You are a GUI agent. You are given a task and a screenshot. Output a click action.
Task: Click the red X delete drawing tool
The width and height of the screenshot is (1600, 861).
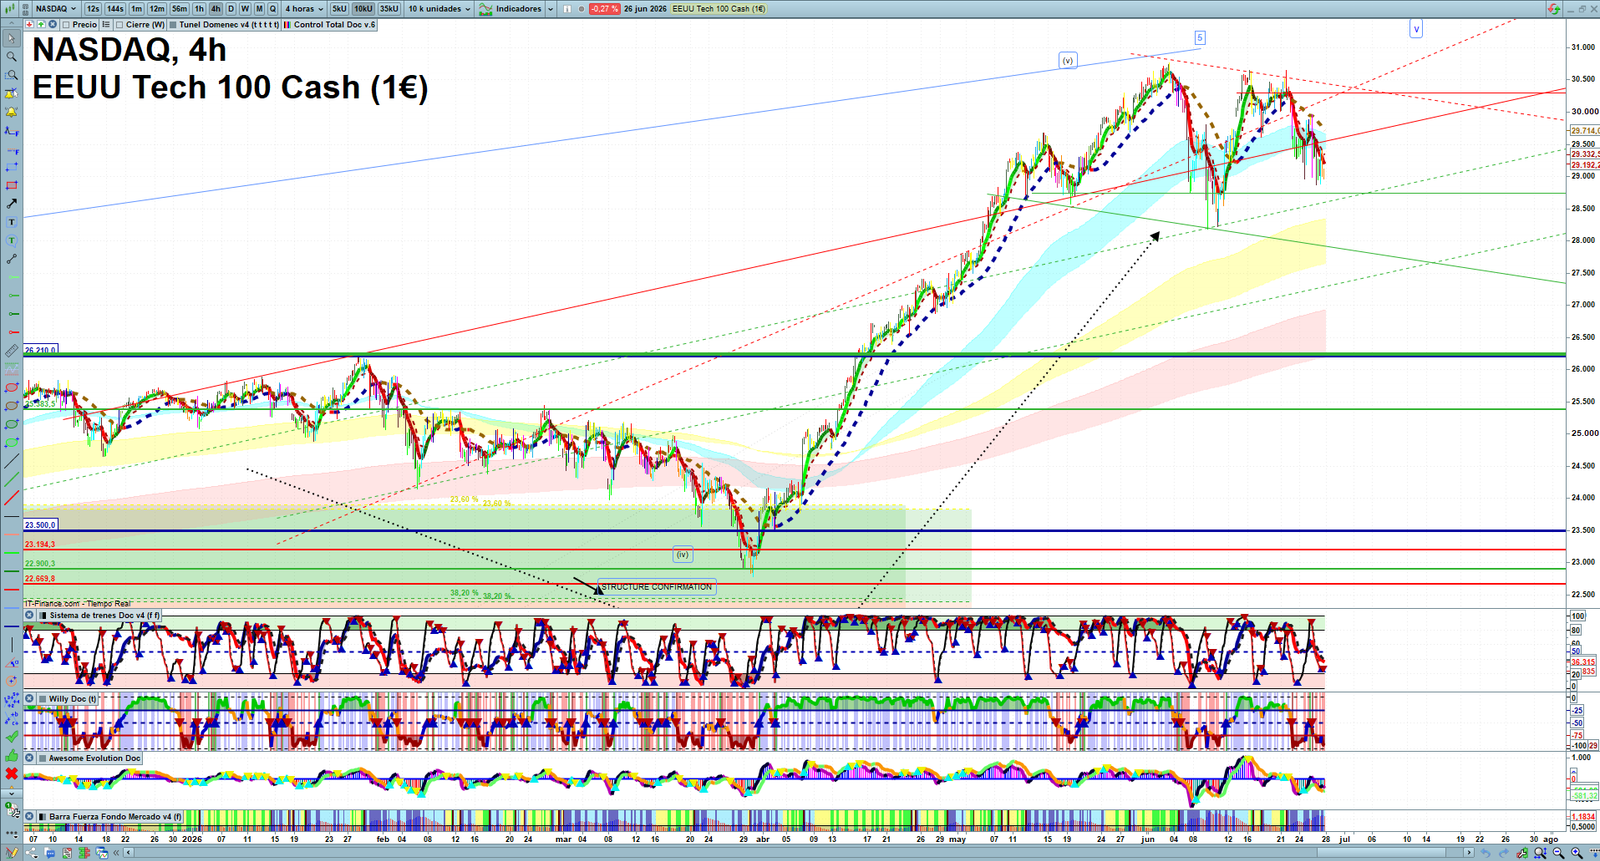pos(11,773)
